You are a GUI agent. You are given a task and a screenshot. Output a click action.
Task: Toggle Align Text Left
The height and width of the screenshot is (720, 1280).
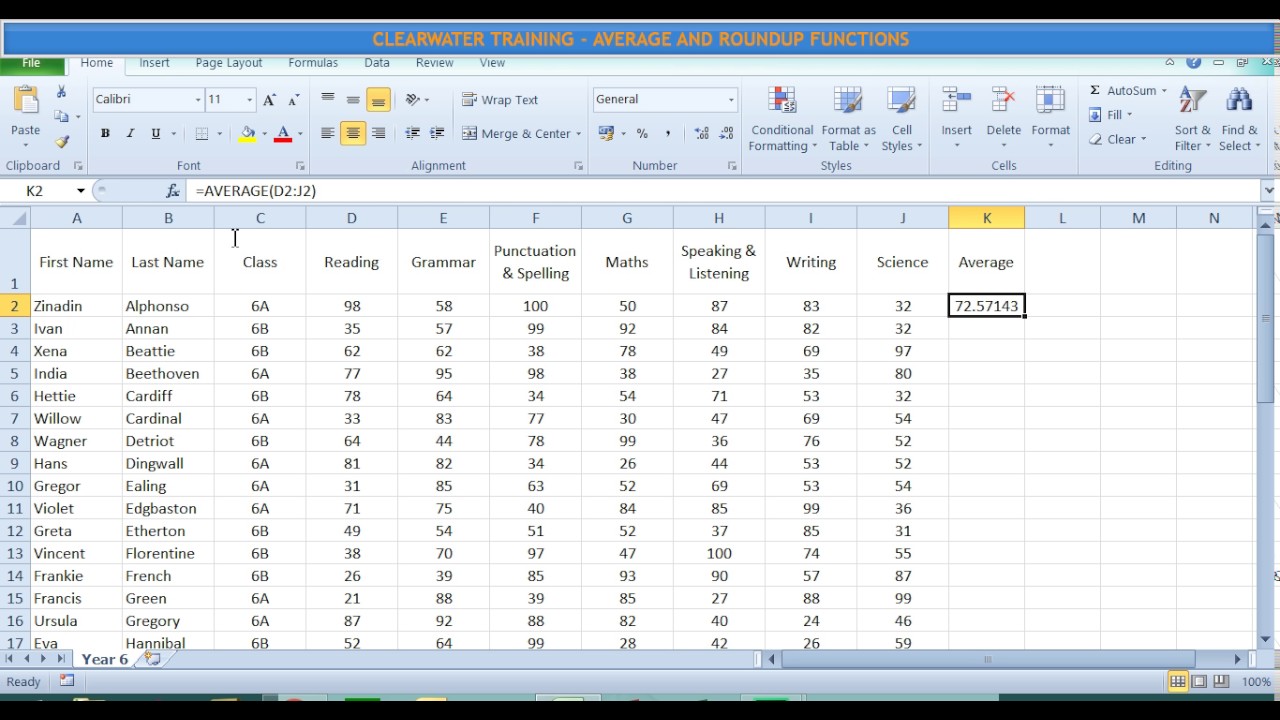328,133
